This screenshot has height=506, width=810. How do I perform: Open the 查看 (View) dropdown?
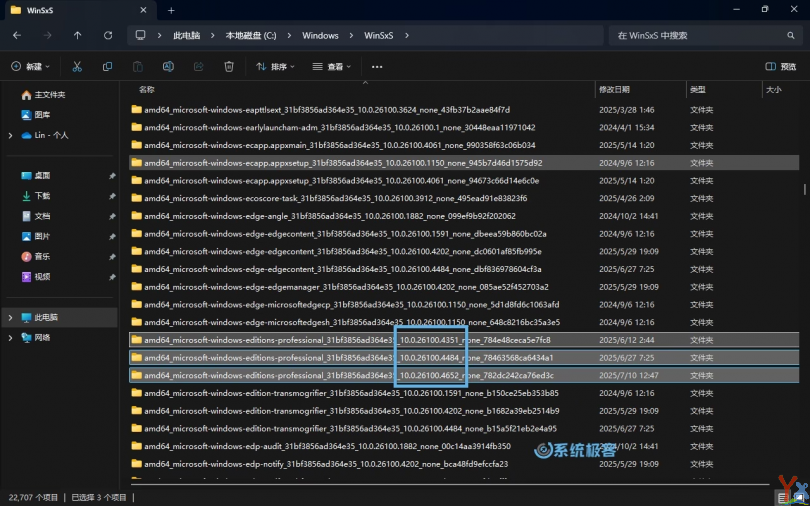pos(333,67)
